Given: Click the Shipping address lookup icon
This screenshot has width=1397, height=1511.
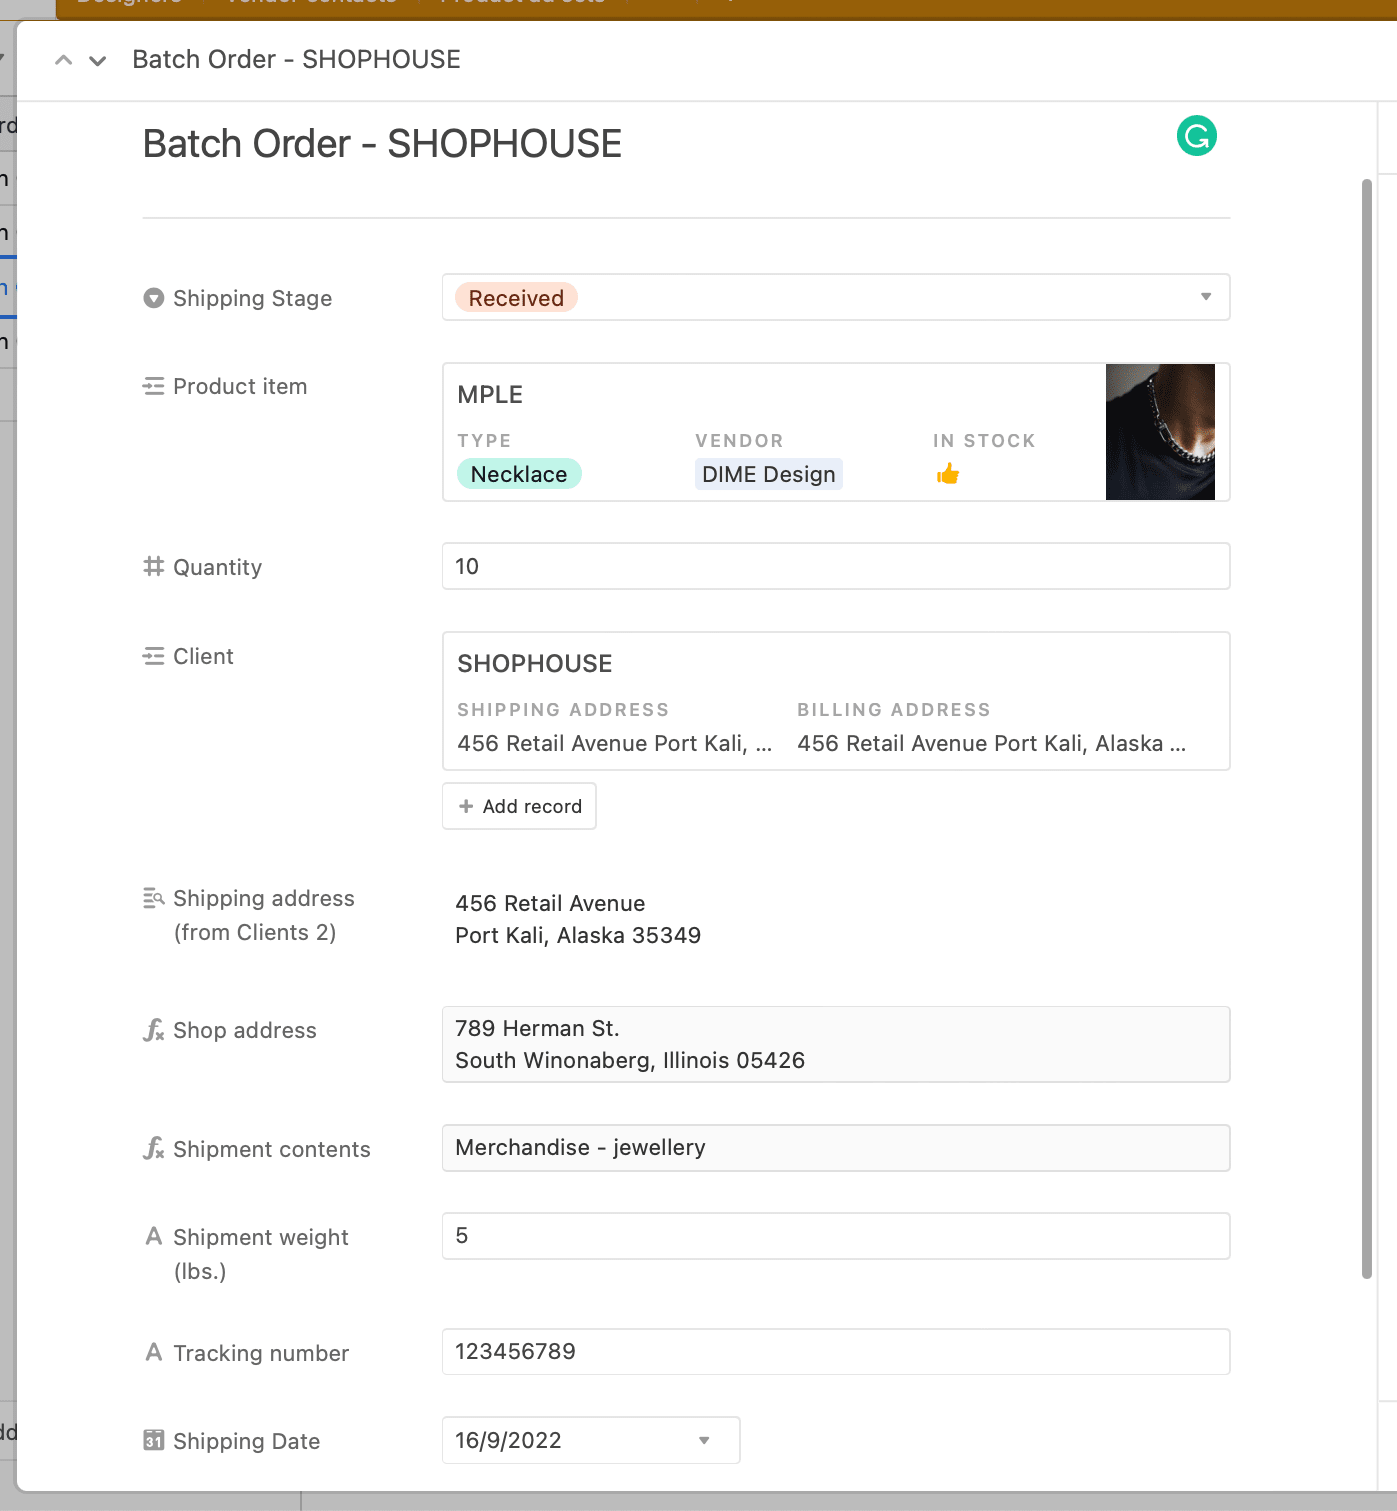Looking at the screenshot, I should [153, 897].
